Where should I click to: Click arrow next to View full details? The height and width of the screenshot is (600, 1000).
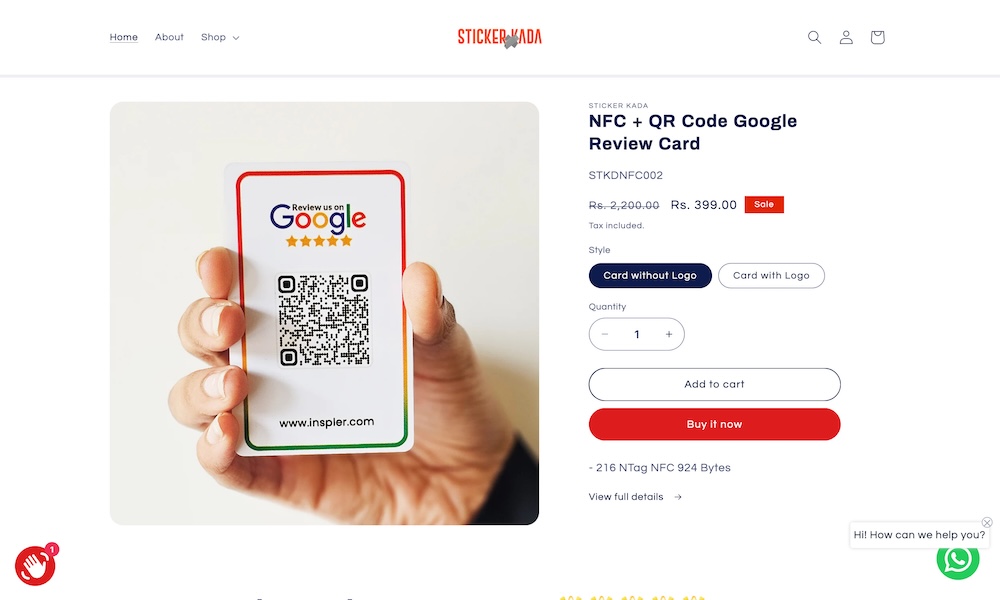[x=678, y=497]
